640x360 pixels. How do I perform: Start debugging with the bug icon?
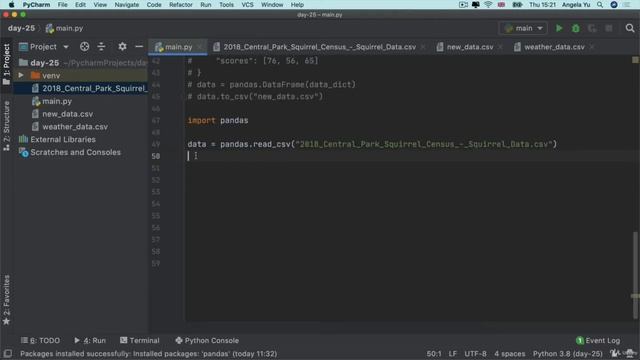(x=576, y=28)
